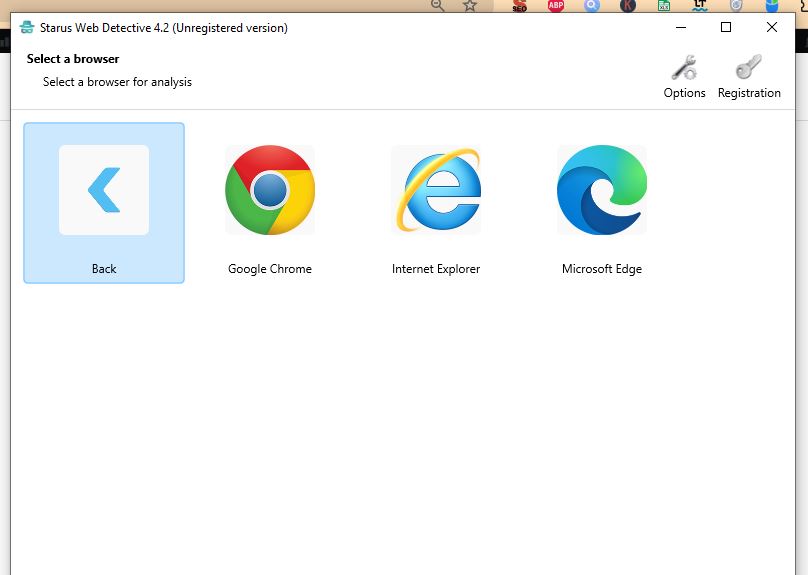Click the LT extension icon in browser toolbar
The image size is (808, 575).
699,6
